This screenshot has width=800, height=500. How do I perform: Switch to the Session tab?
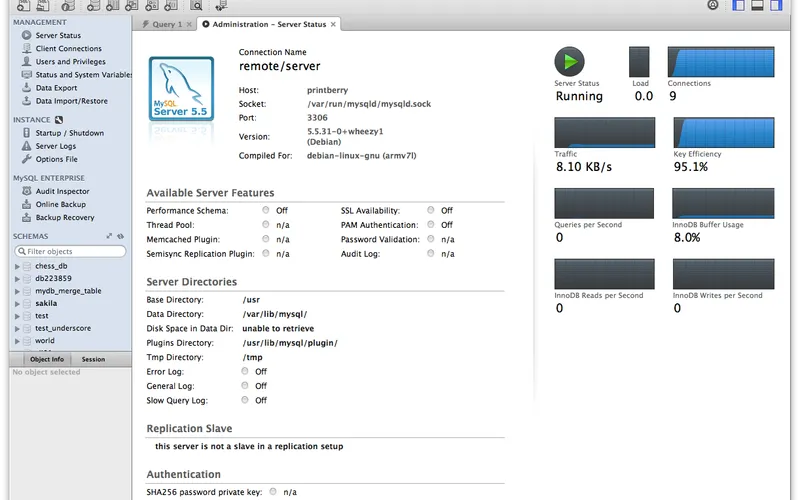[x=93, y=359]
